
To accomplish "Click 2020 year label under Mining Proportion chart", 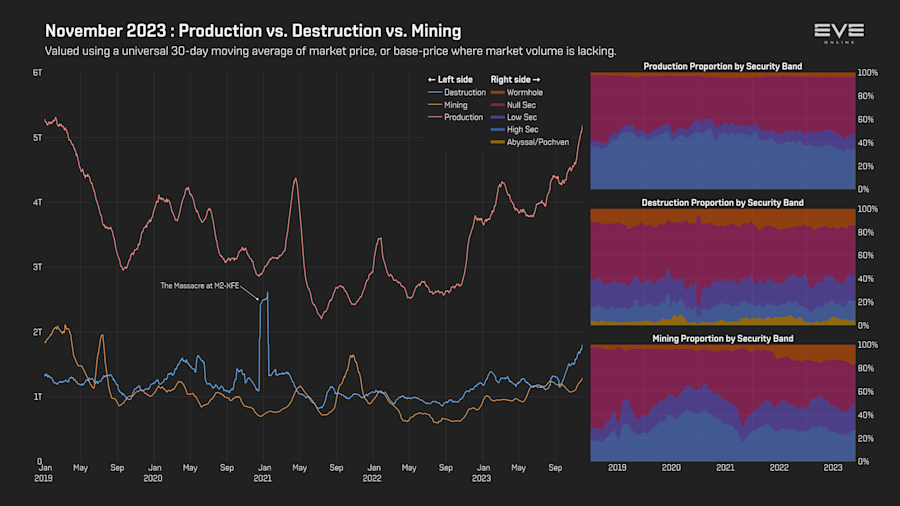I will coord(671,468).
